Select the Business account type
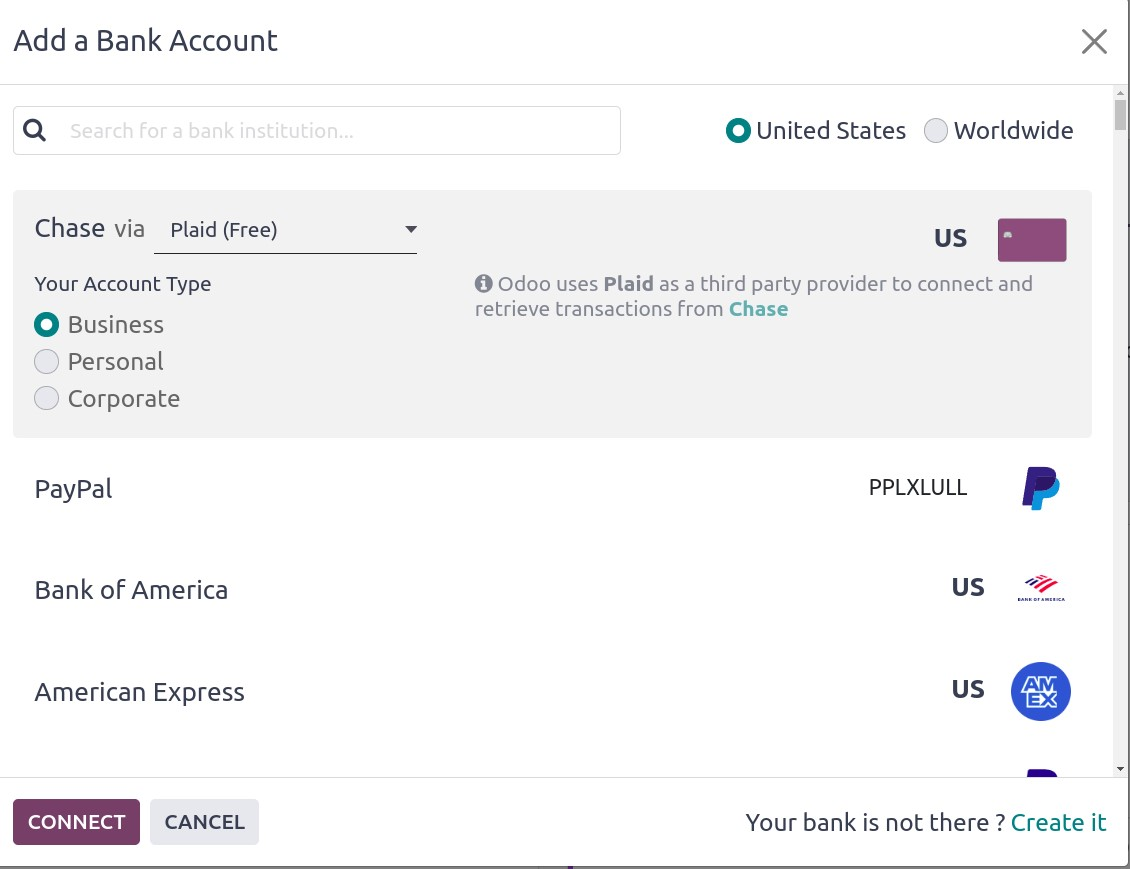The image size is (1130, 869). (47, 325)
